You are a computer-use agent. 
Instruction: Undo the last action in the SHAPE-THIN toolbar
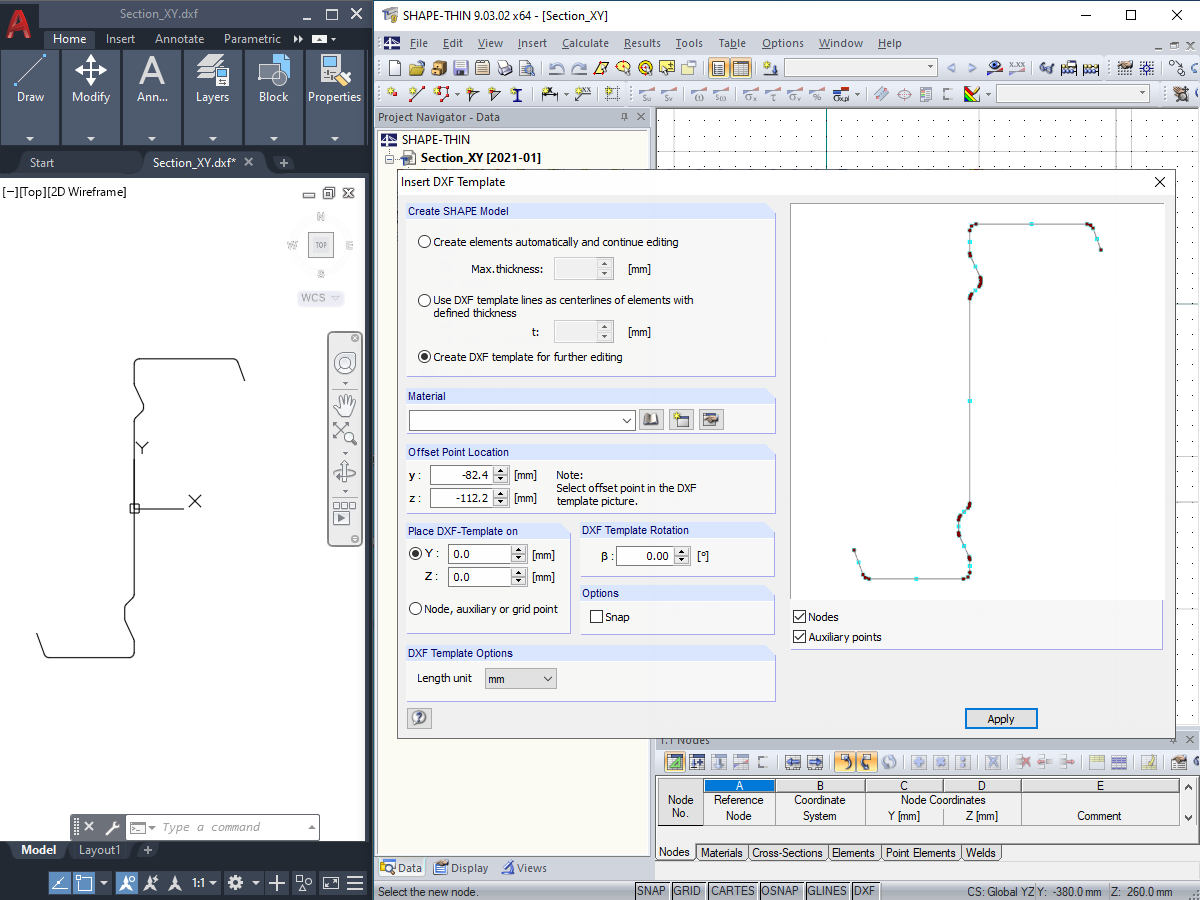coord(558,68)
